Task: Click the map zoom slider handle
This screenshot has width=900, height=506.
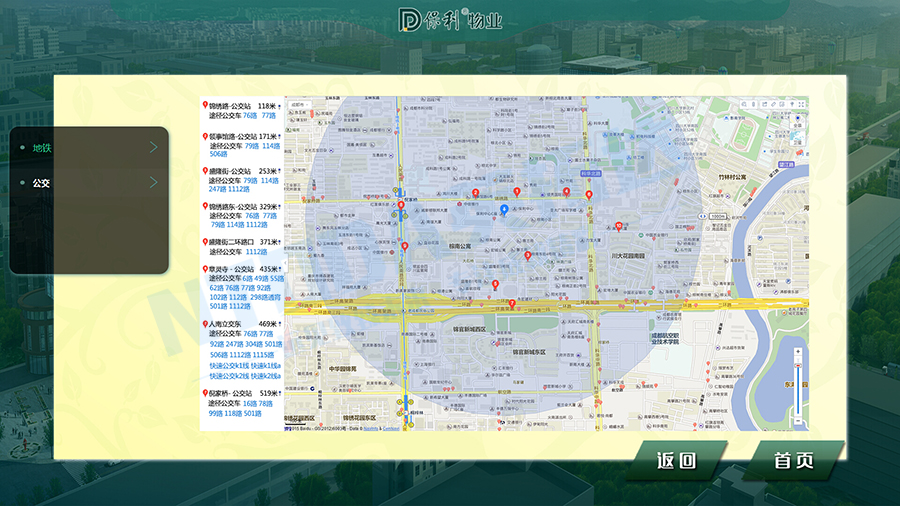Action: pyautogui.click(x=798, y=365)
